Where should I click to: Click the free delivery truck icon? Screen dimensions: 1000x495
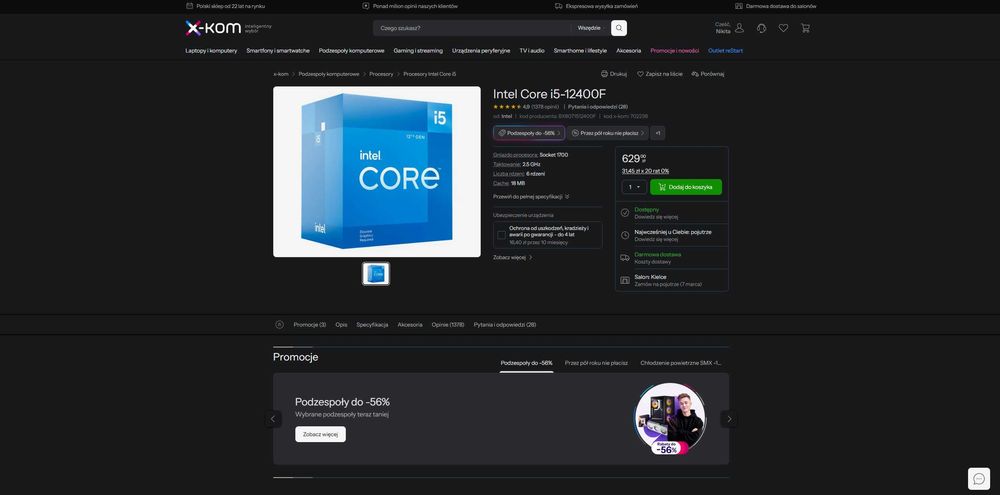click(624, 257)
